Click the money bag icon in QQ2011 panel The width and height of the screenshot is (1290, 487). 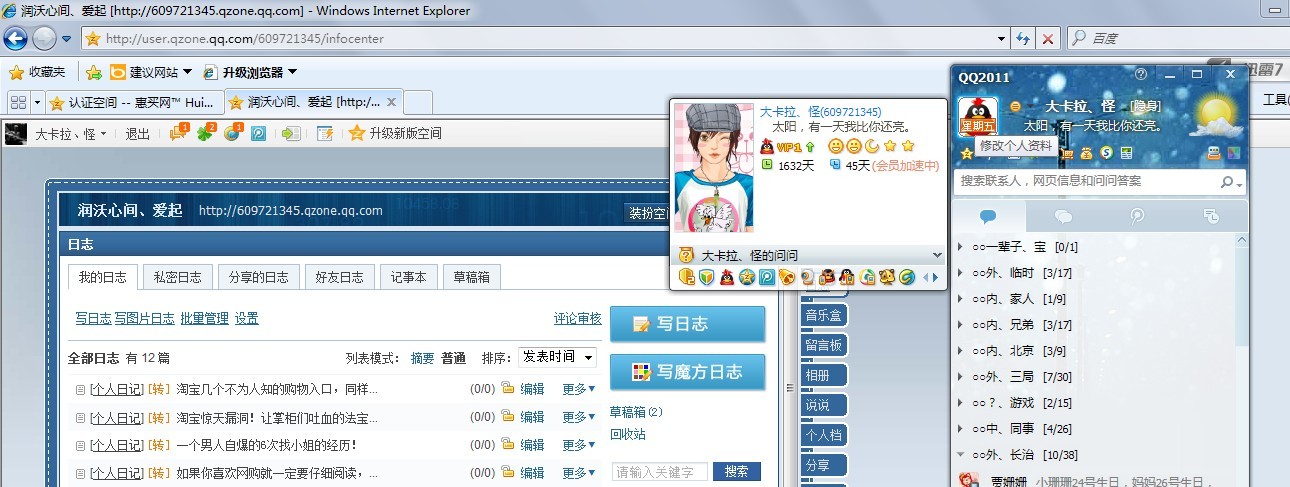tap(1087, 153)
